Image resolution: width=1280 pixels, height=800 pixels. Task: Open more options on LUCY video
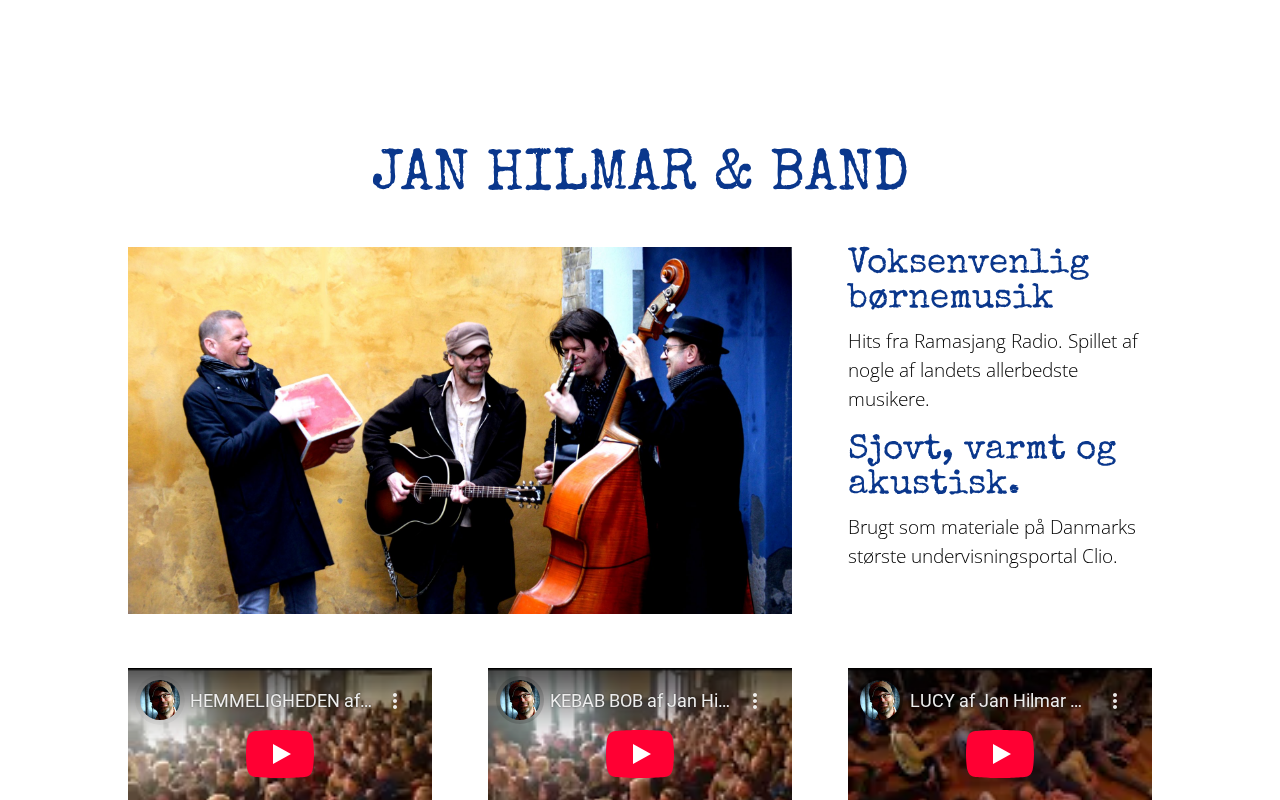tap(1115, 701)
